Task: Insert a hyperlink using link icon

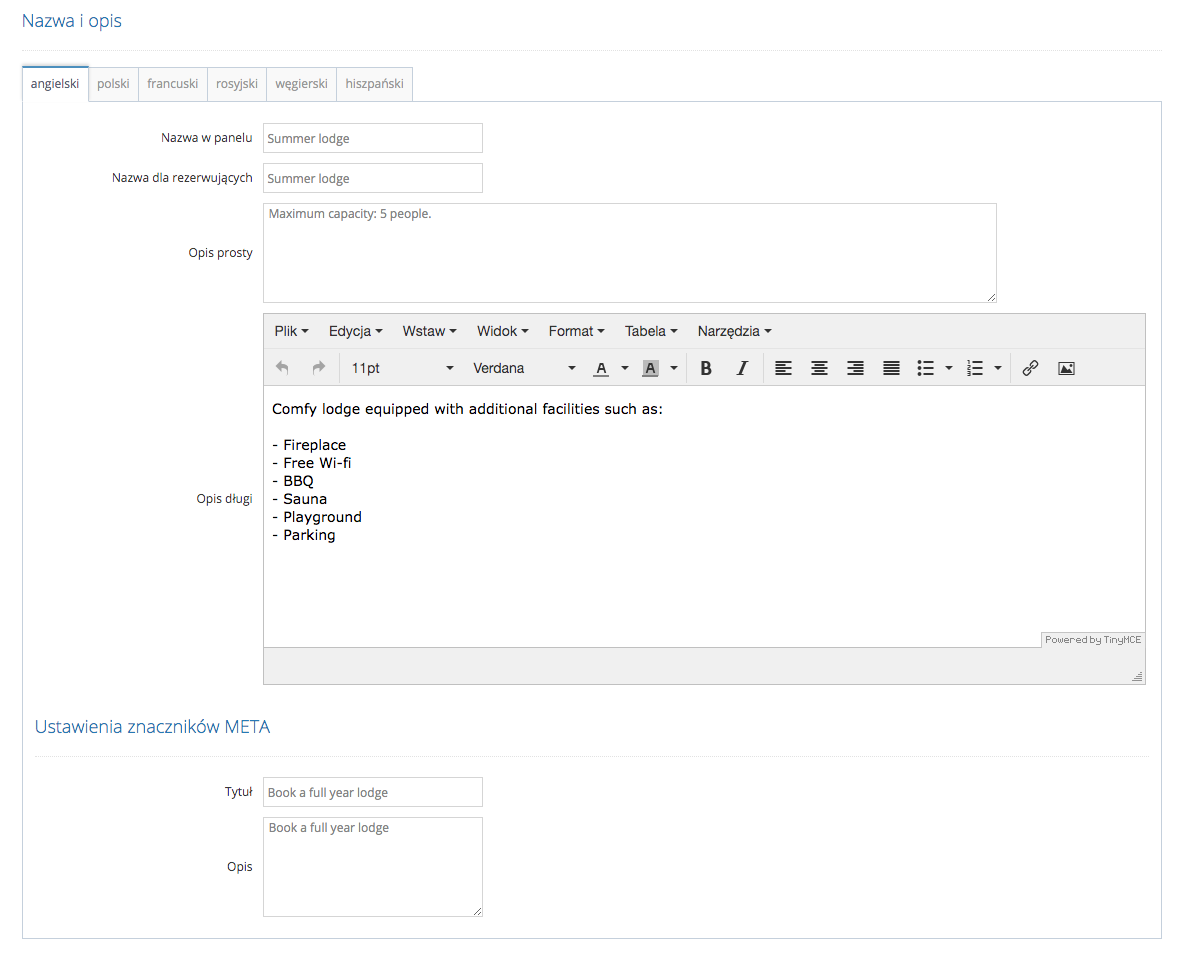Action: click(1030, 368)
